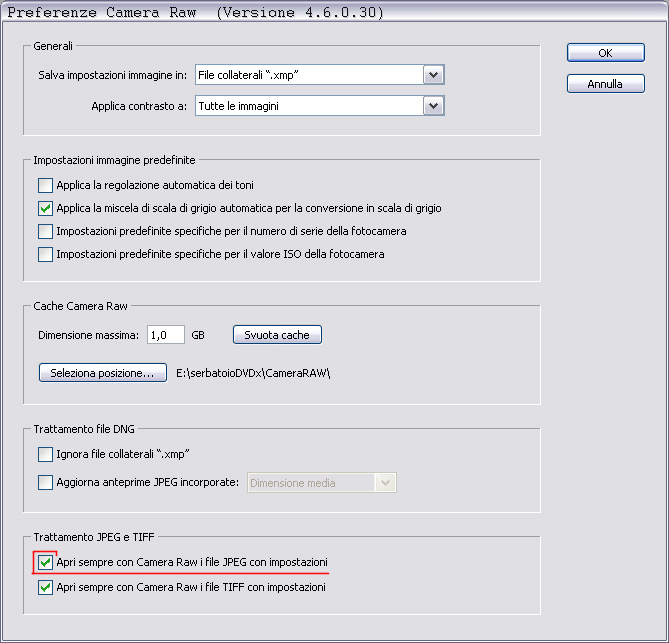
Task: Uncheck always open TIFF files with Camera Raw
Action: click(45, 588)
